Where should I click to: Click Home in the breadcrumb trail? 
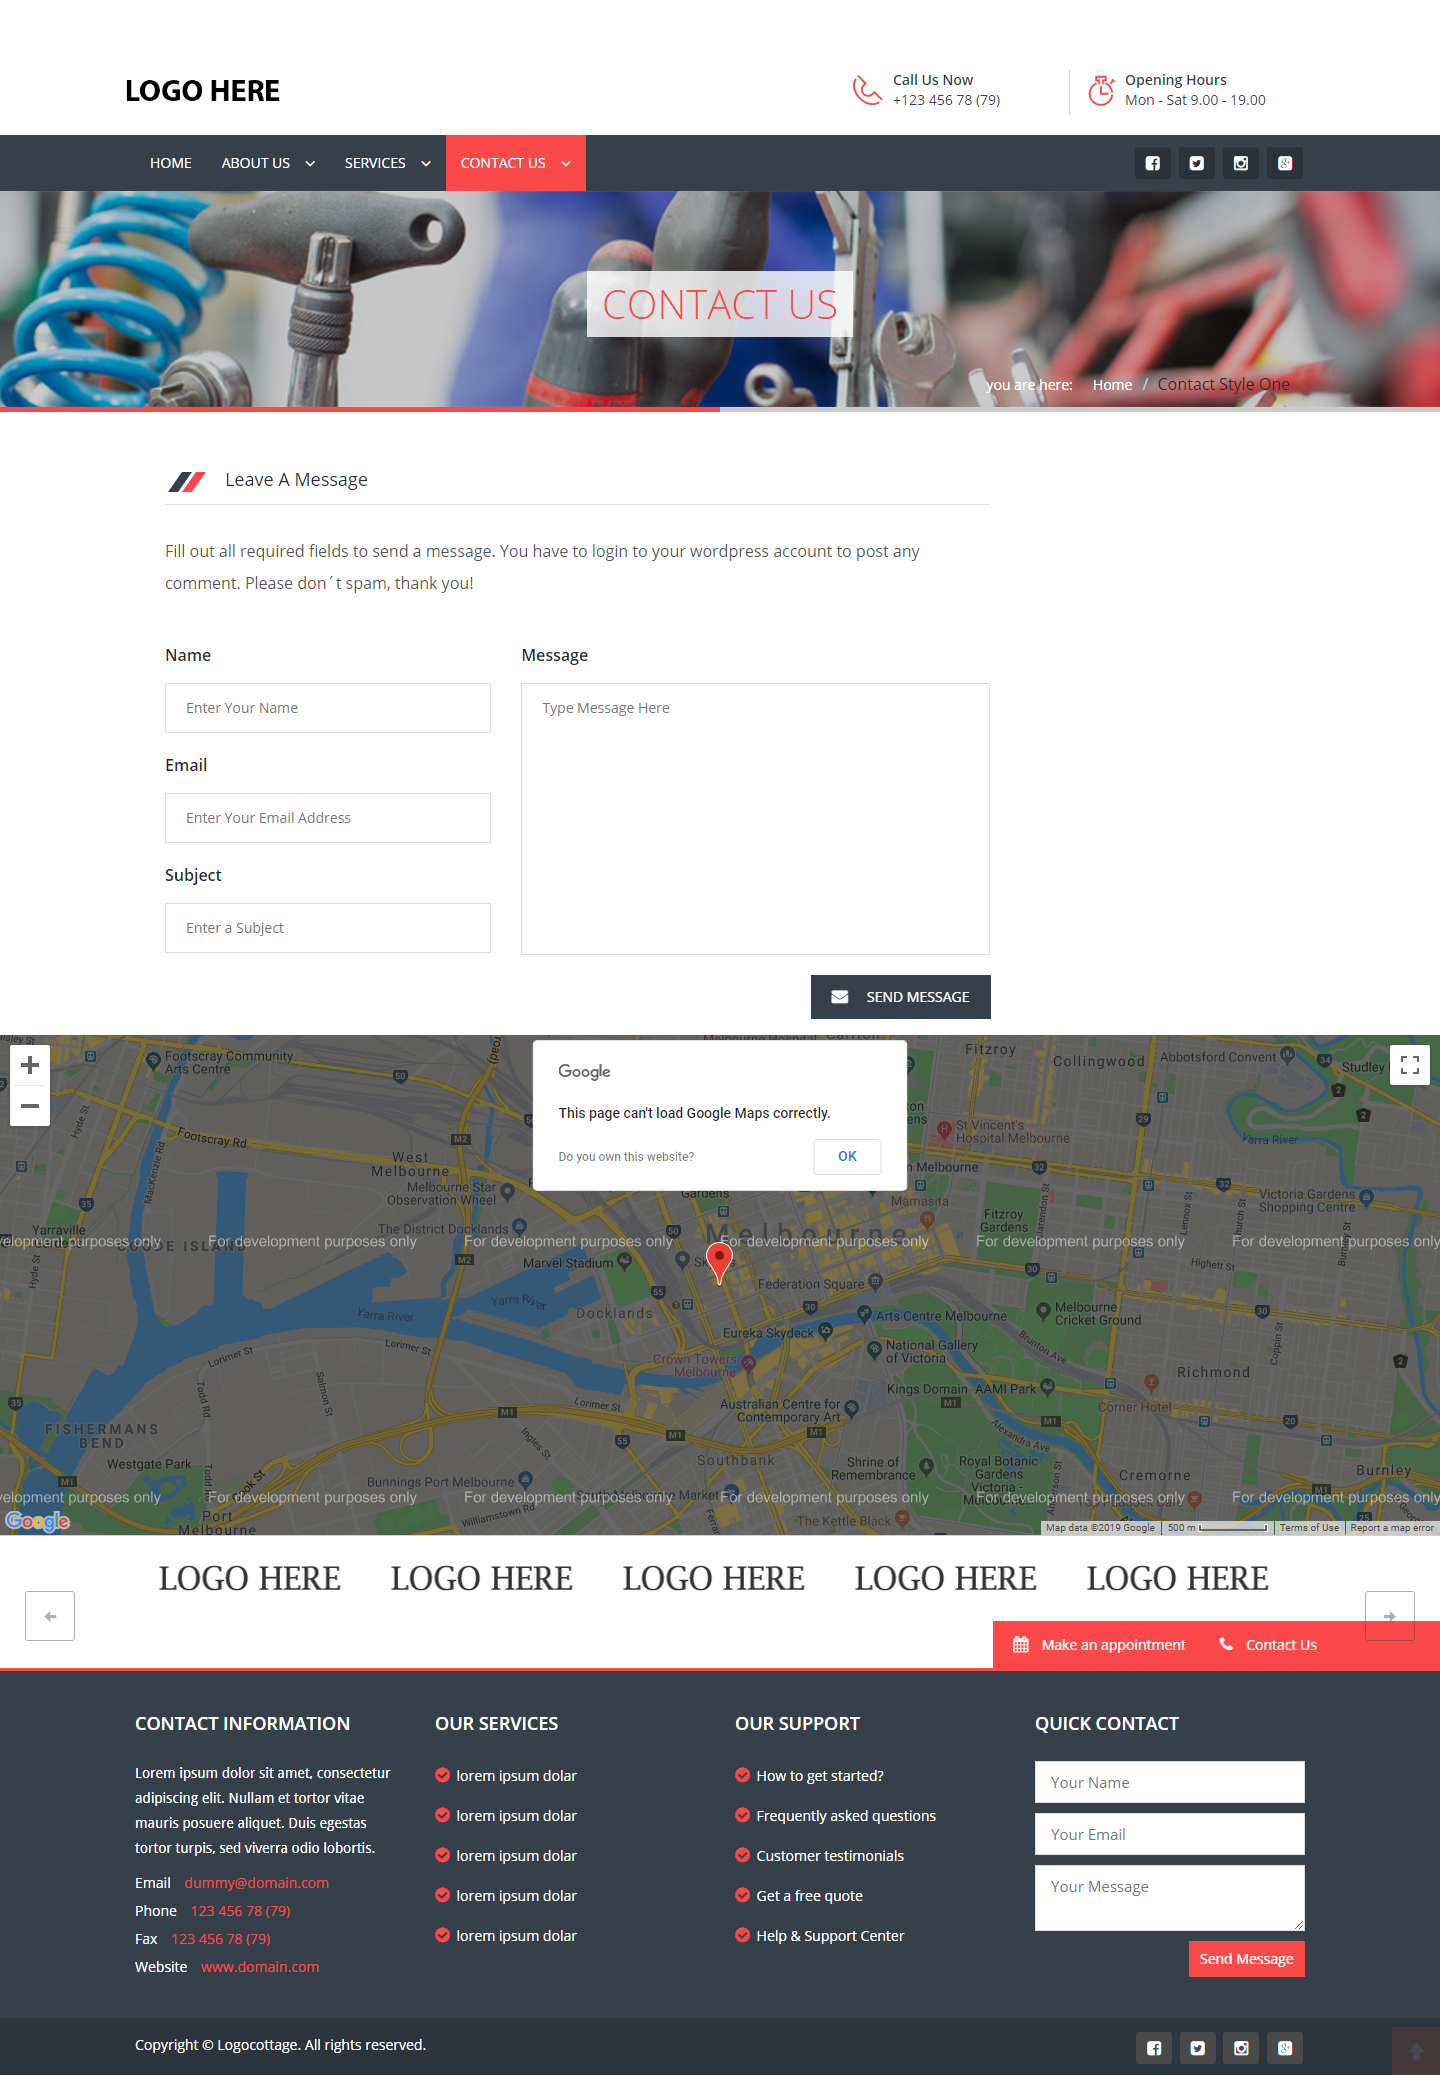tap(1112, 385)
